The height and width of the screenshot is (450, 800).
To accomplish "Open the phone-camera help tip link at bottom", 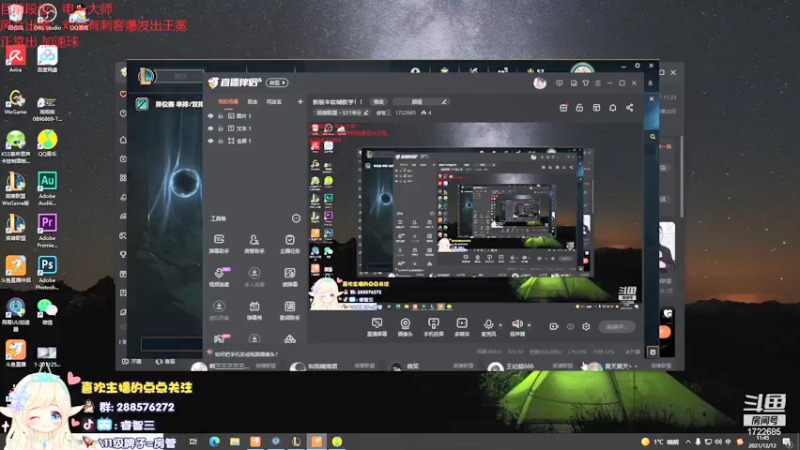I will (x=246, y=354).
